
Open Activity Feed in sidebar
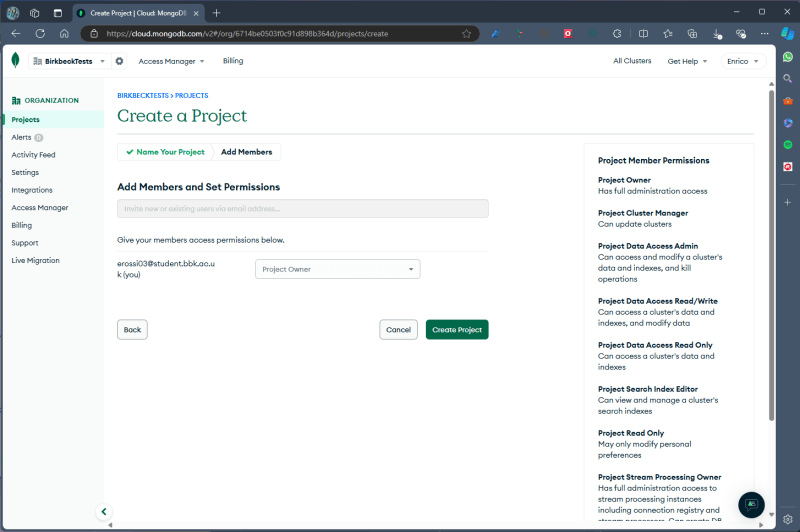33,155
